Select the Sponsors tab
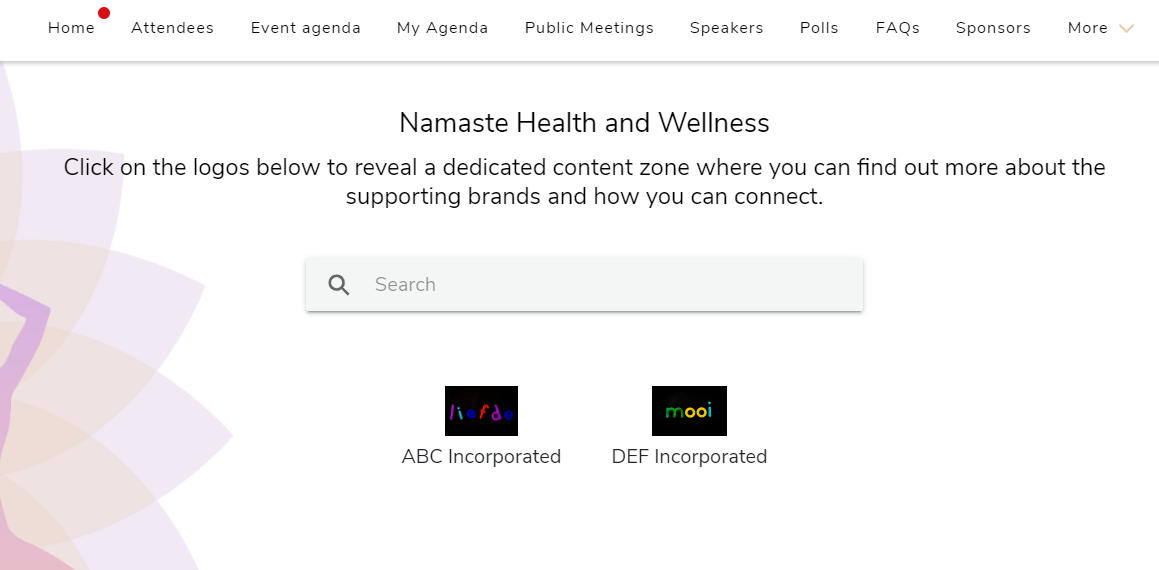The height and width of the screenshot is (570, 1159). coord(993,28)
